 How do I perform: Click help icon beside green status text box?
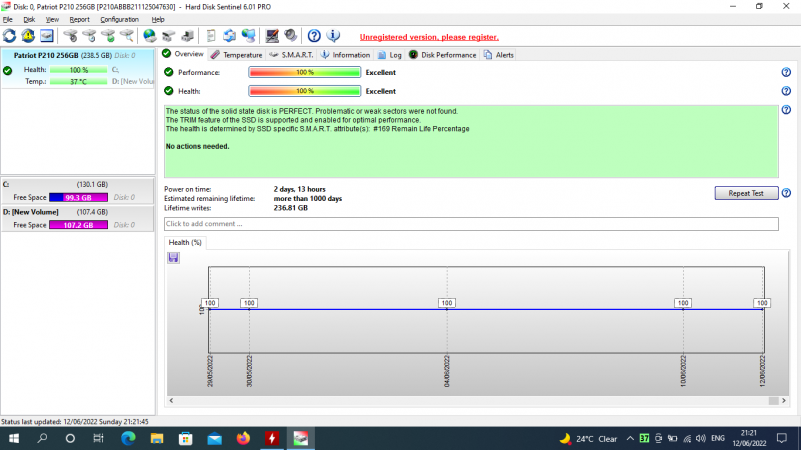pyautogui.click(x=786, y=110)
